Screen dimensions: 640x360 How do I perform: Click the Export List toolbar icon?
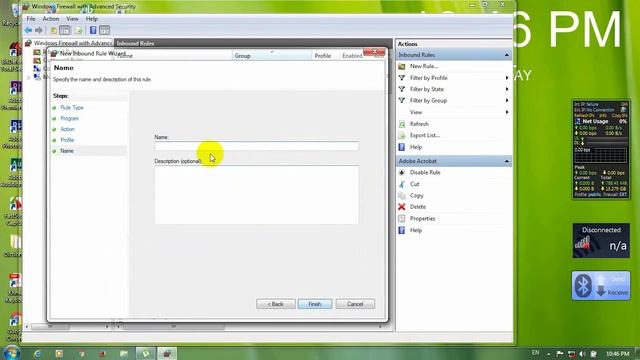(78, 30)
